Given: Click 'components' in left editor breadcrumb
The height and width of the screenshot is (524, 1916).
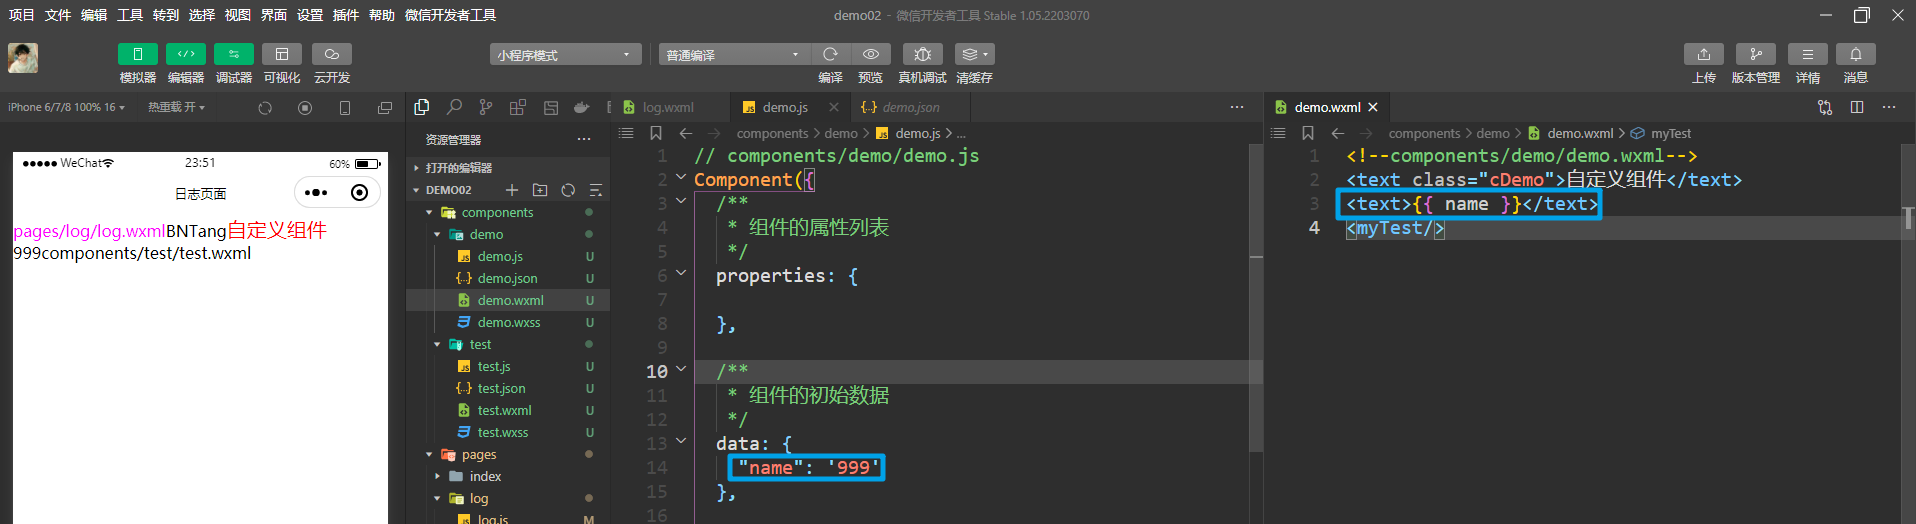Looking at the screenshot, I should 772,133.
